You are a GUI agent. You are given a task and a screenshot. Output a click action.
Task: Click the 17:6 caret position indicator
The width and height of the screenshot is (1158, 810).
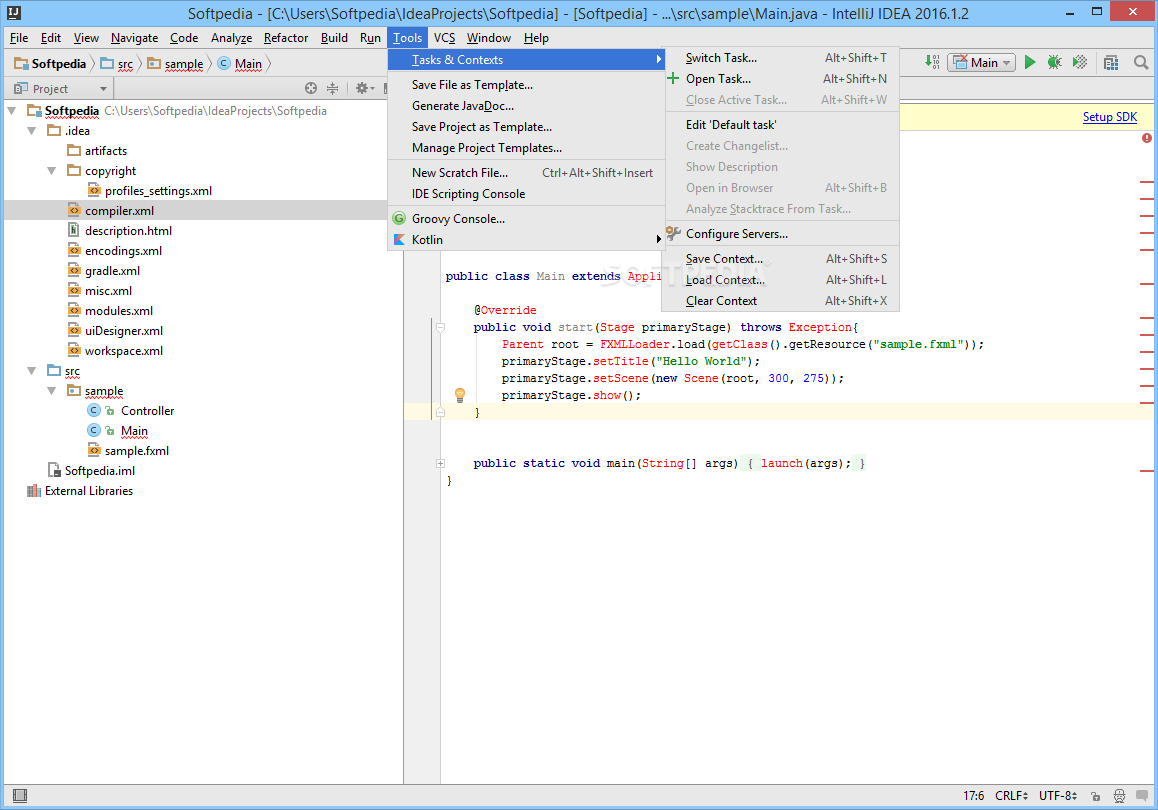(973, 795)
